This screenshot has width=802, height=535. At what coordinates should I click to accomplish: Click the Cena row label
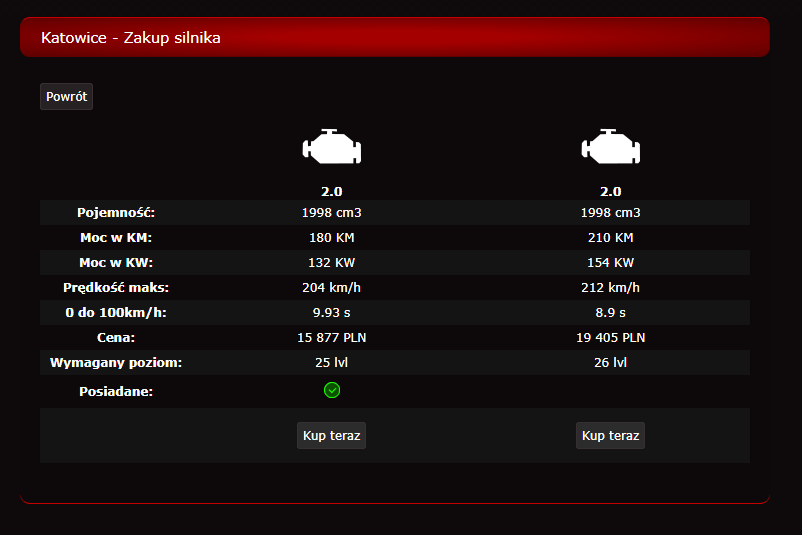click(x=116, y=338)
